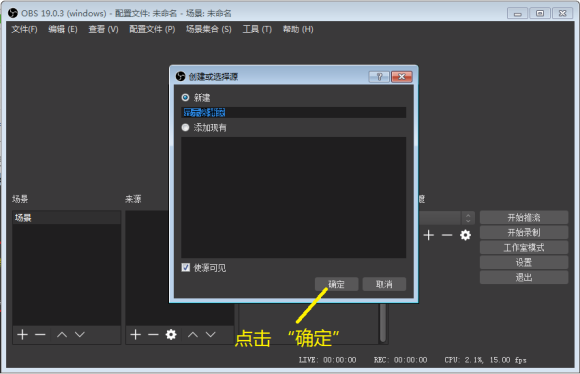Click the transition duration spinner arrows
The width and height of the screenshot is (580, 374).
[x=468, y=218]
